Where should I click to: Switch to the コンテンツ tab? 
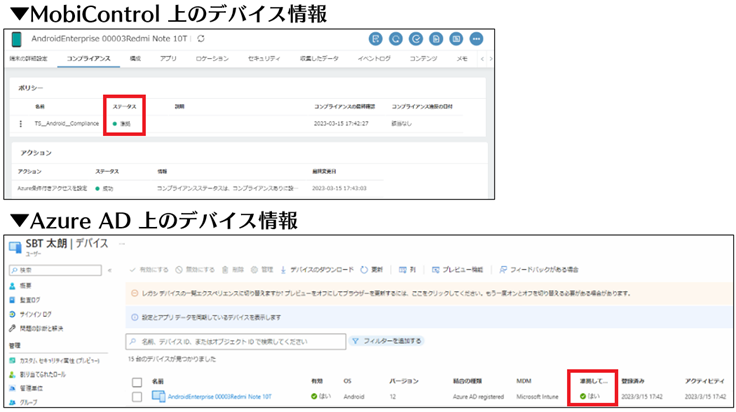pos(423,59)
